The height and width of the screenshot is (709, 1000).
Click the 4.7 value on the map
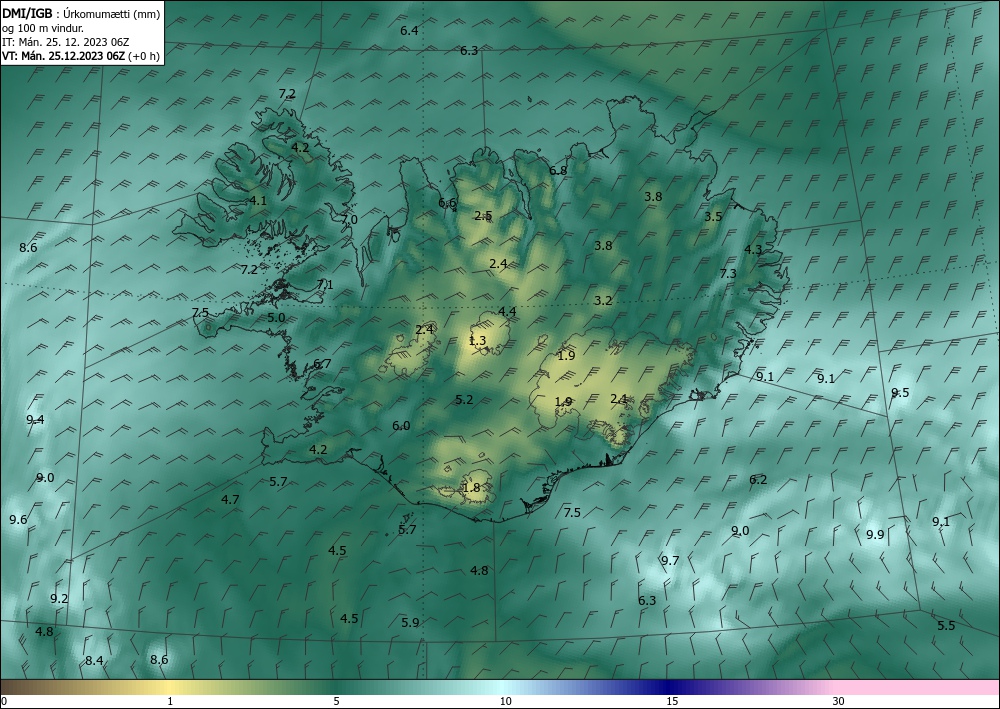click(x=230, y=499)
